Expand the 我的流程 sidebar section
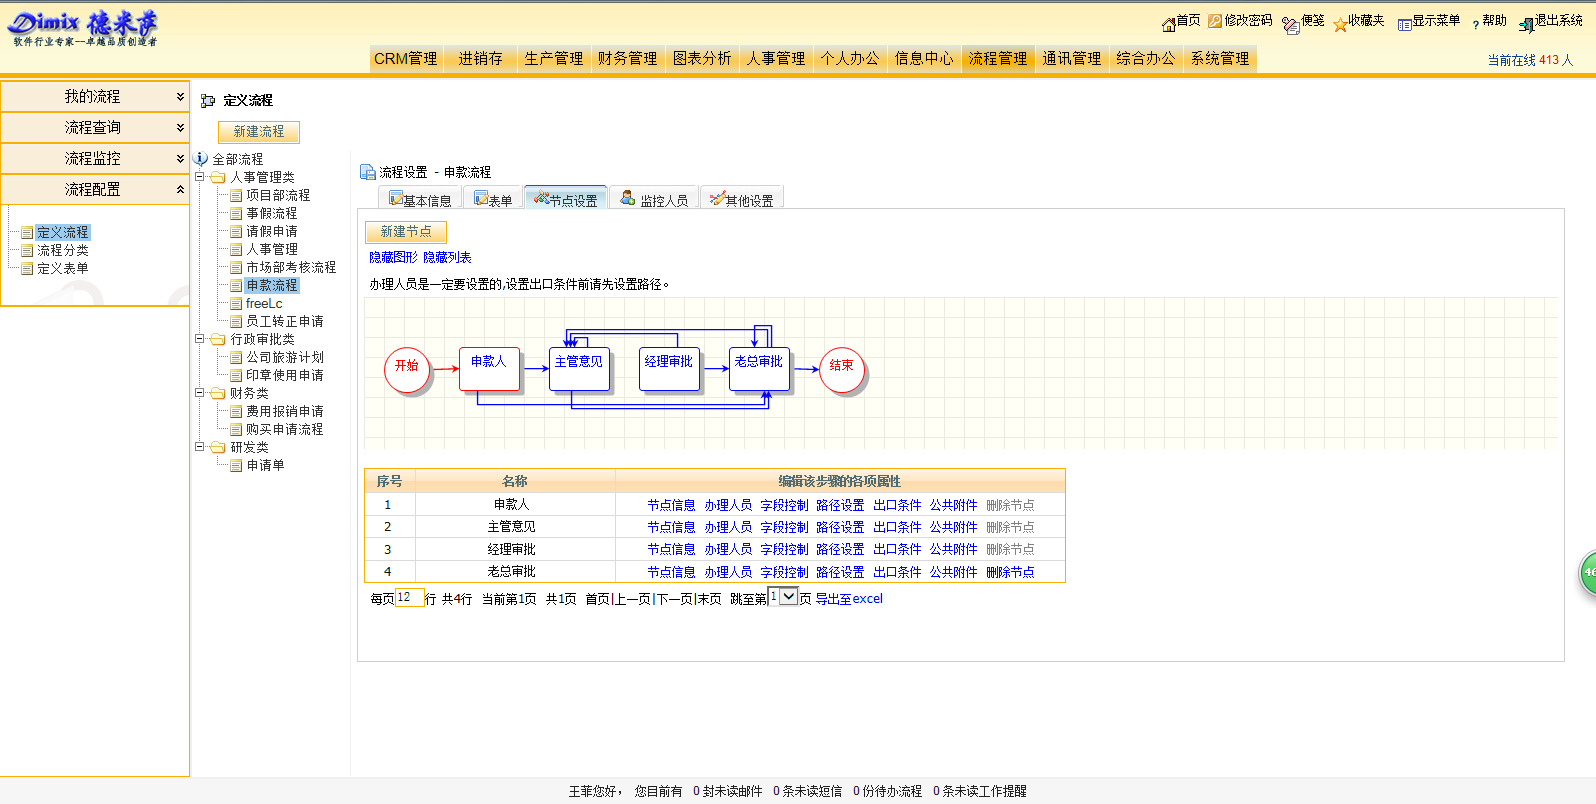Image resolution: width=1596 pixels, height=804 pixels. point(95,97)
